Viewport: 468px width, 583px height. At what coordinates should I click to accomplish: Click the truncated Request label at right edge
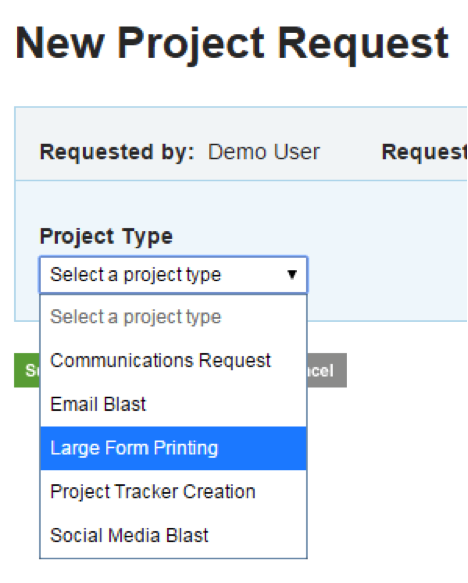(424, 152)
